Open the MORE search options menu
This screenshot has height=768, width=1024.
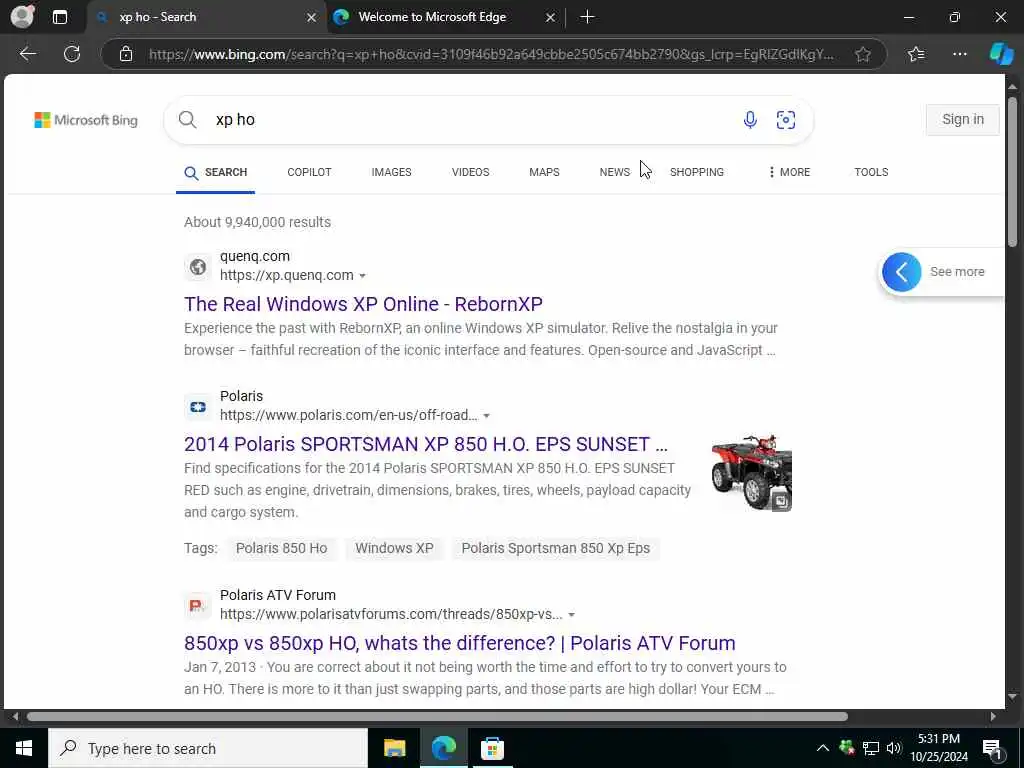pos(789,172)
